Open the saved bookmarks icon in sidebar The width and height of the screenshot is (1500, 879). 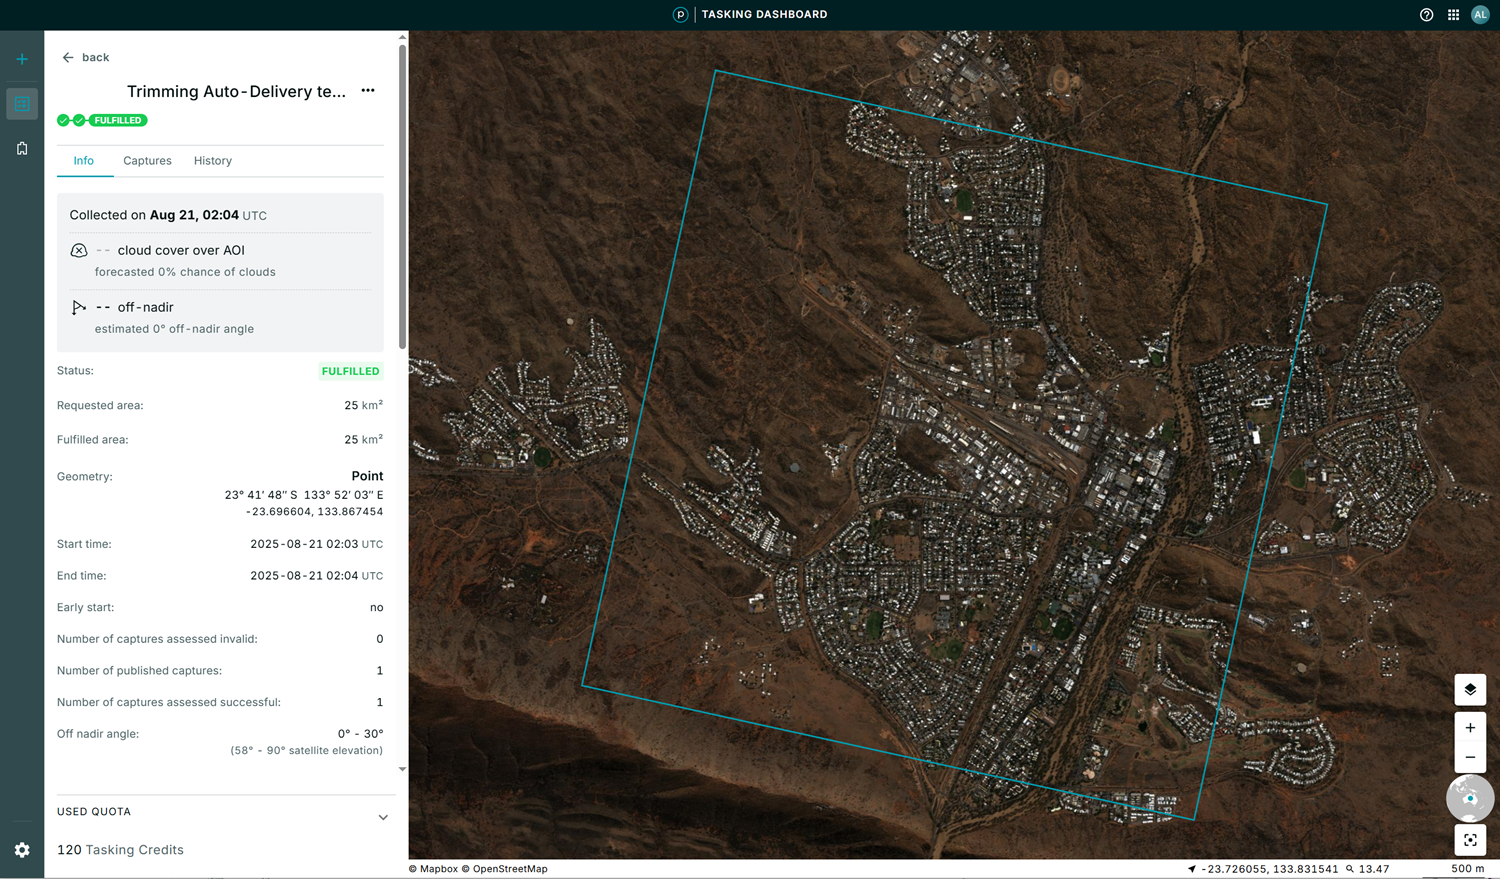coord(22,148)
